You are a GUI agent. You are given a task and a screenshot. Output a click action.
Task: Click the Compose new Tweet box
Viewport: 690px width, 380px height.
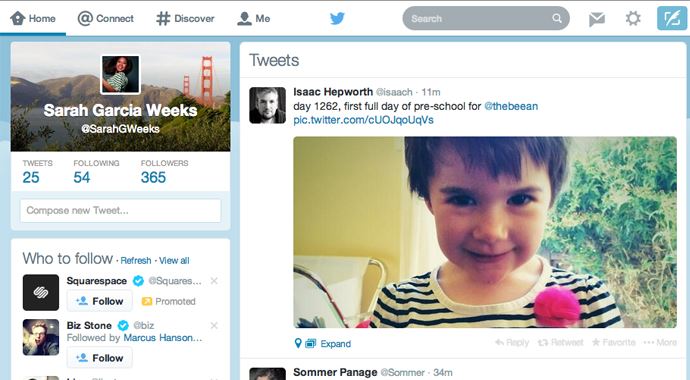coord(121,211)
